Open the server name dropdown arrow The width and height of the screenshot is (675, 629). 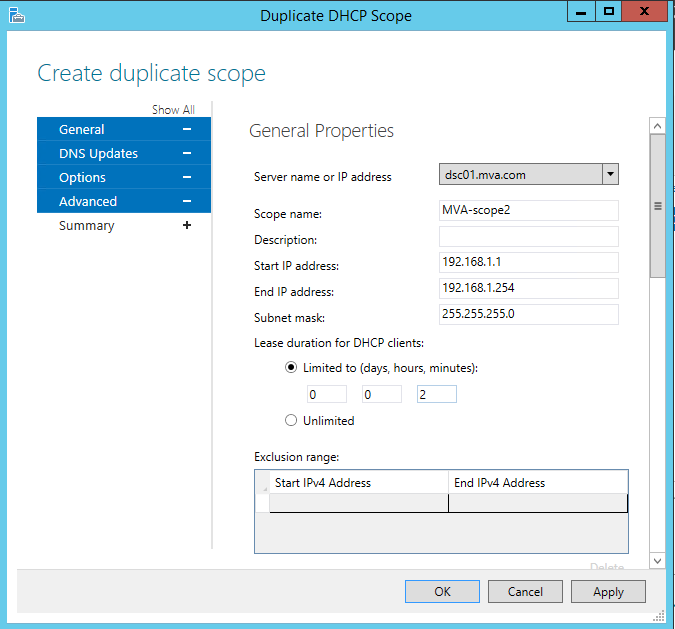(610, 174)
